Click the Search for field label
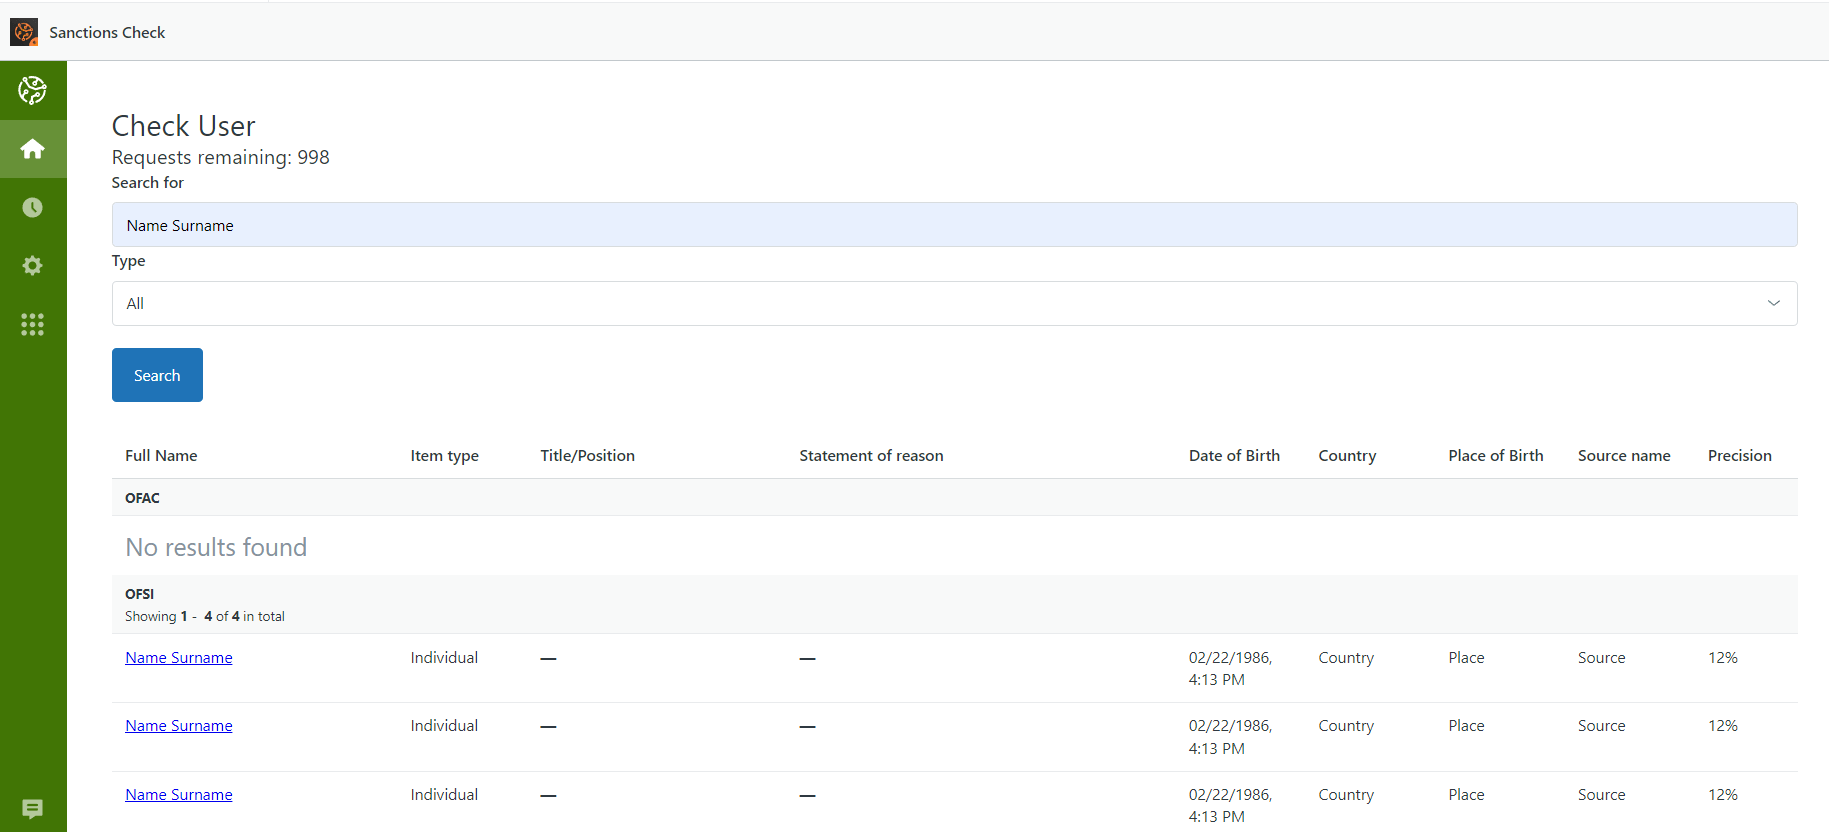 147,183
